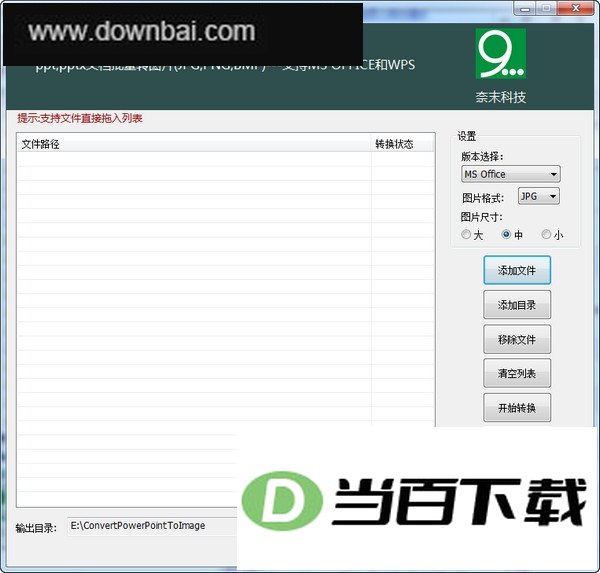The width and height of the screenshot is (600, 573).
Task: Click the 添加目录 button
Action: click(x=517, y=305)
